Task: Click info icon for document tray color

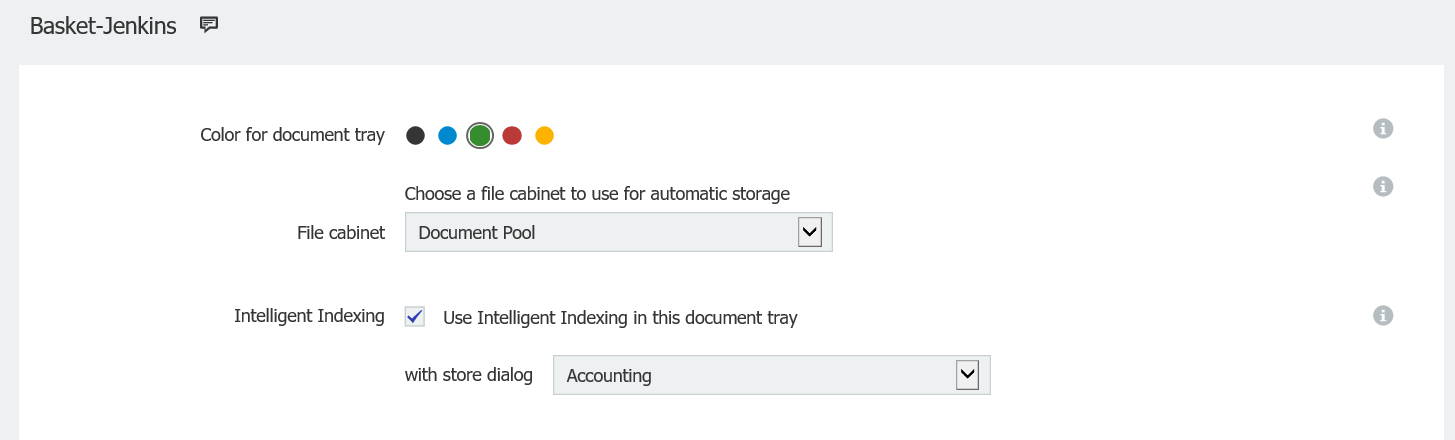Action: (x=1383, y=128)
